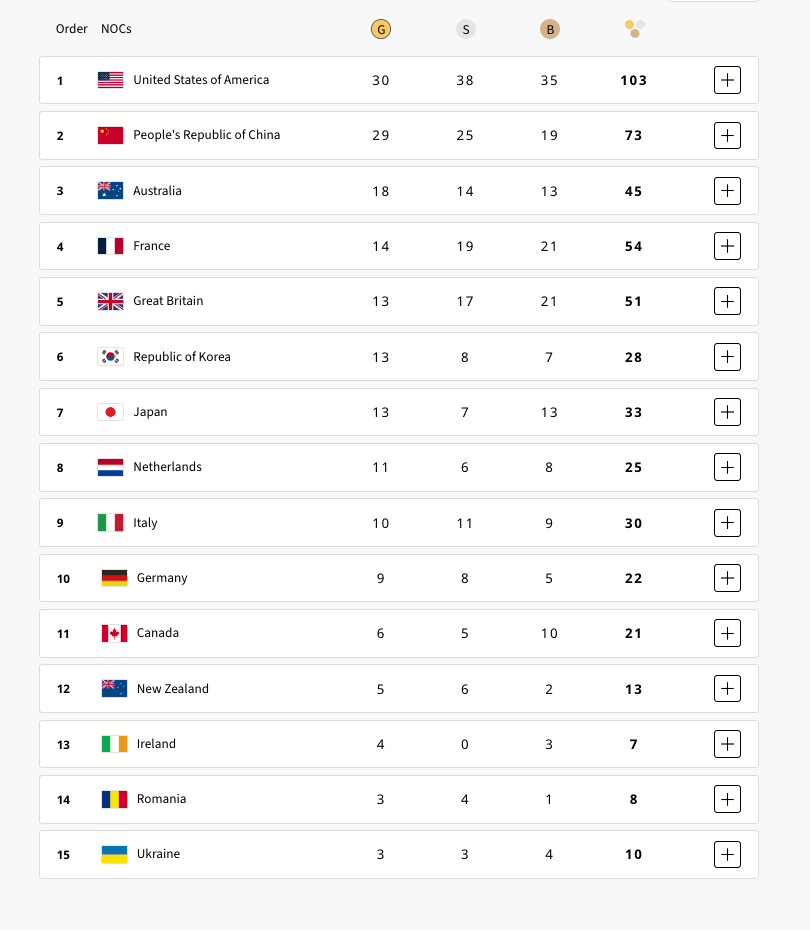Click the Japan flag icon
810x930 pixels.
point(110,412)
